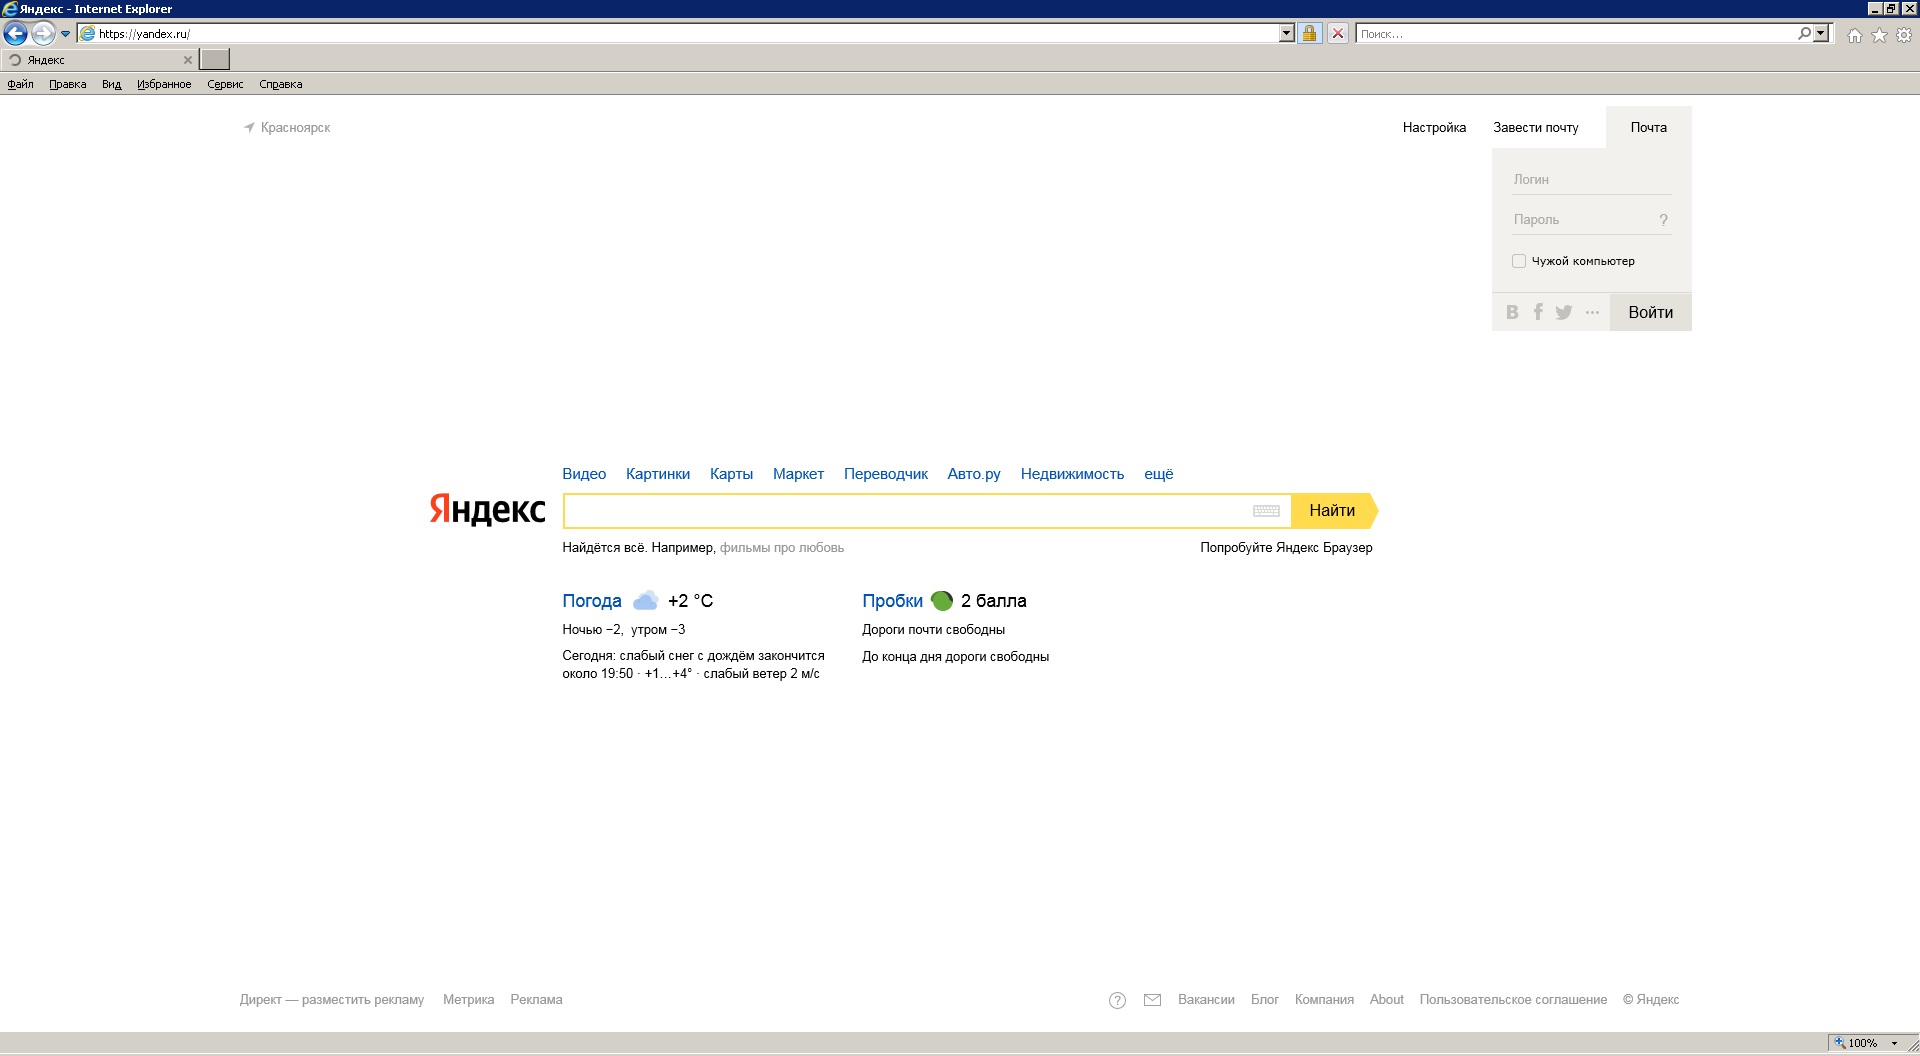
Task: Click the magnifier search icon in toolbar
Action: [1804, 34]
